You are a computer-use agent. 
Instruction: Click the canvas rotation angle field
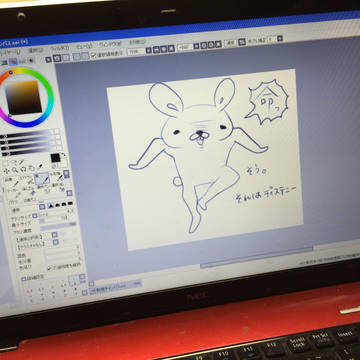point(184,47)
